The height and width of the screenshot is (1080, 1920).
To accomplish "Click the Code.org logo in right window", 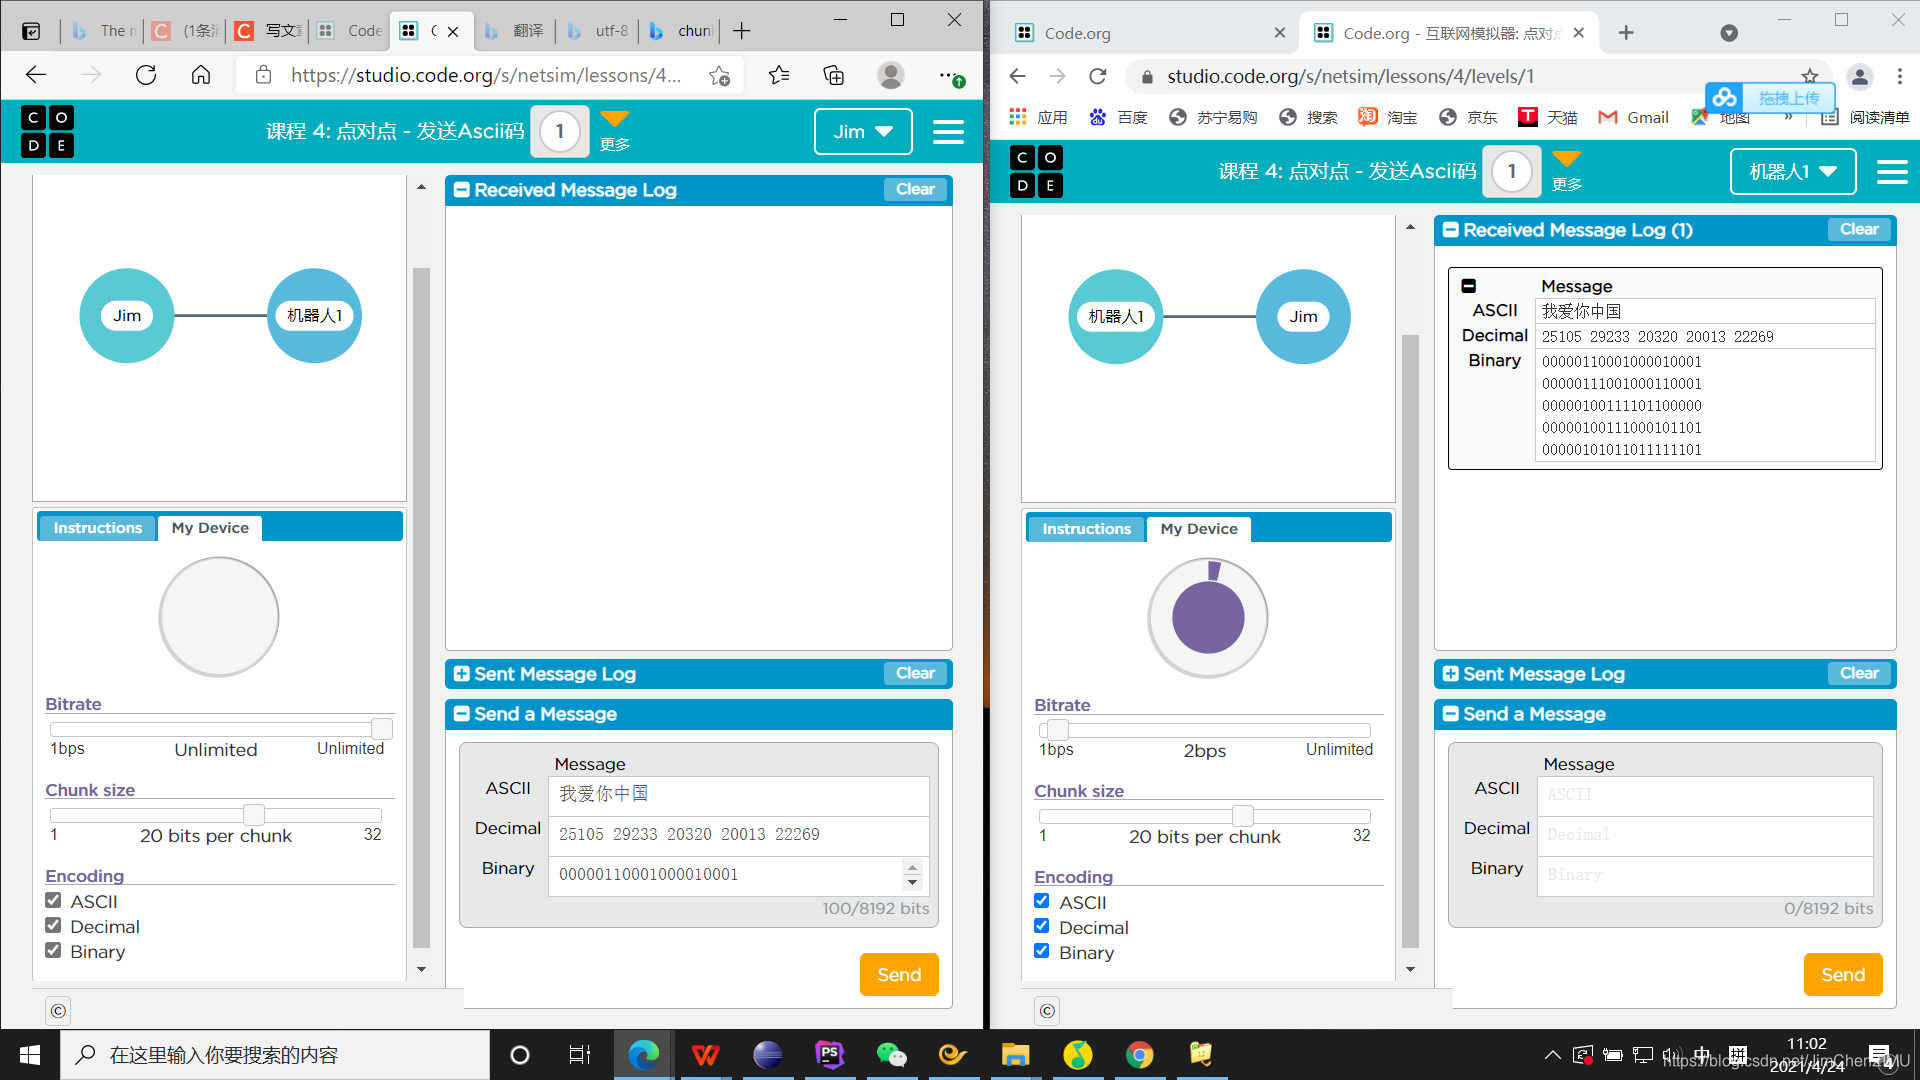I will [1036, 172].
